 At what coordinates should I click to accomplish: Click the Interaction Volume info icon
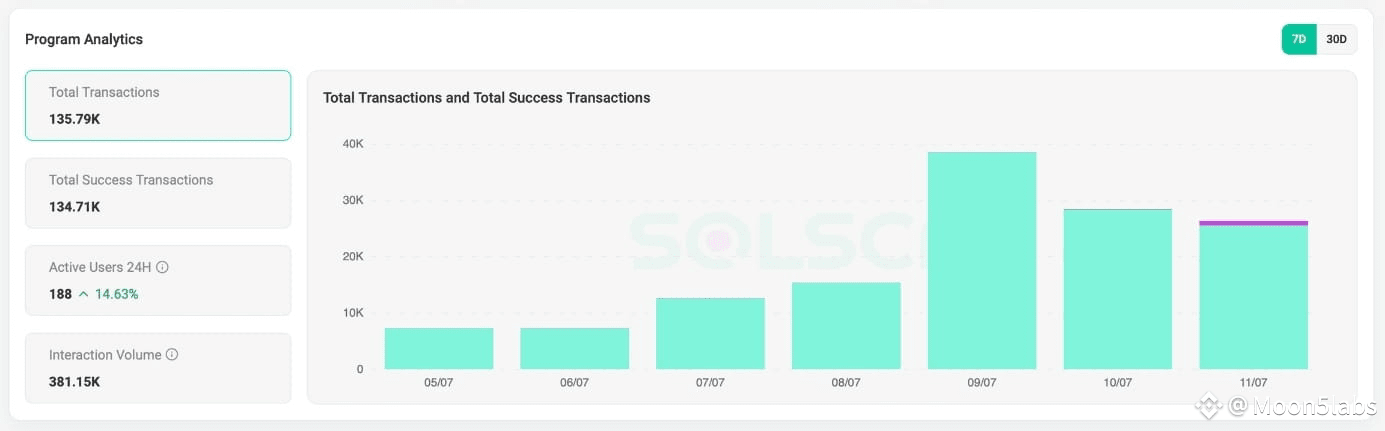[x=172, y=355]
